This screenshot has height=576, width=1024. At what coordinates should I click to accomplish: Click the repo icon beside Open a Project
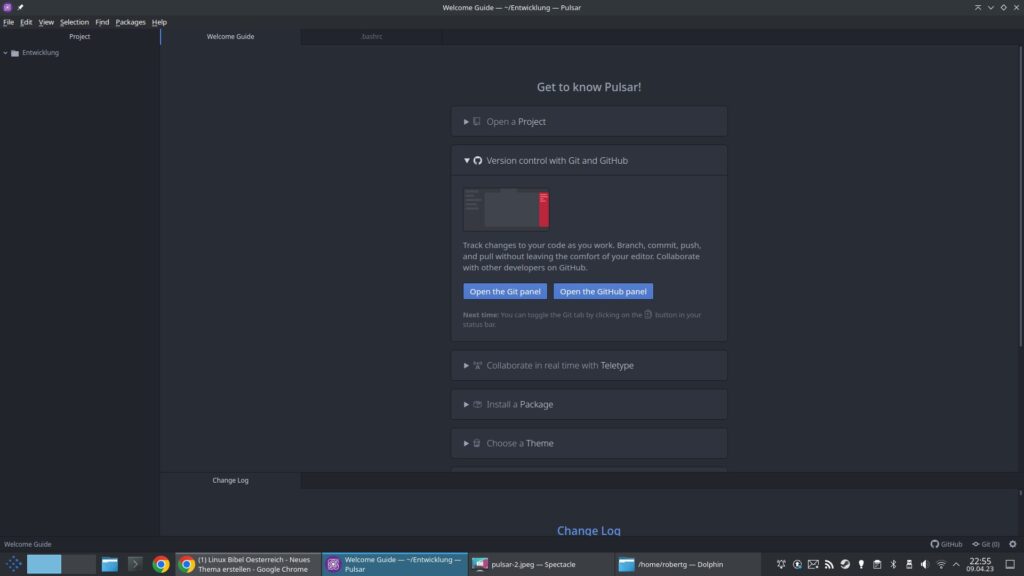point(477,121)
